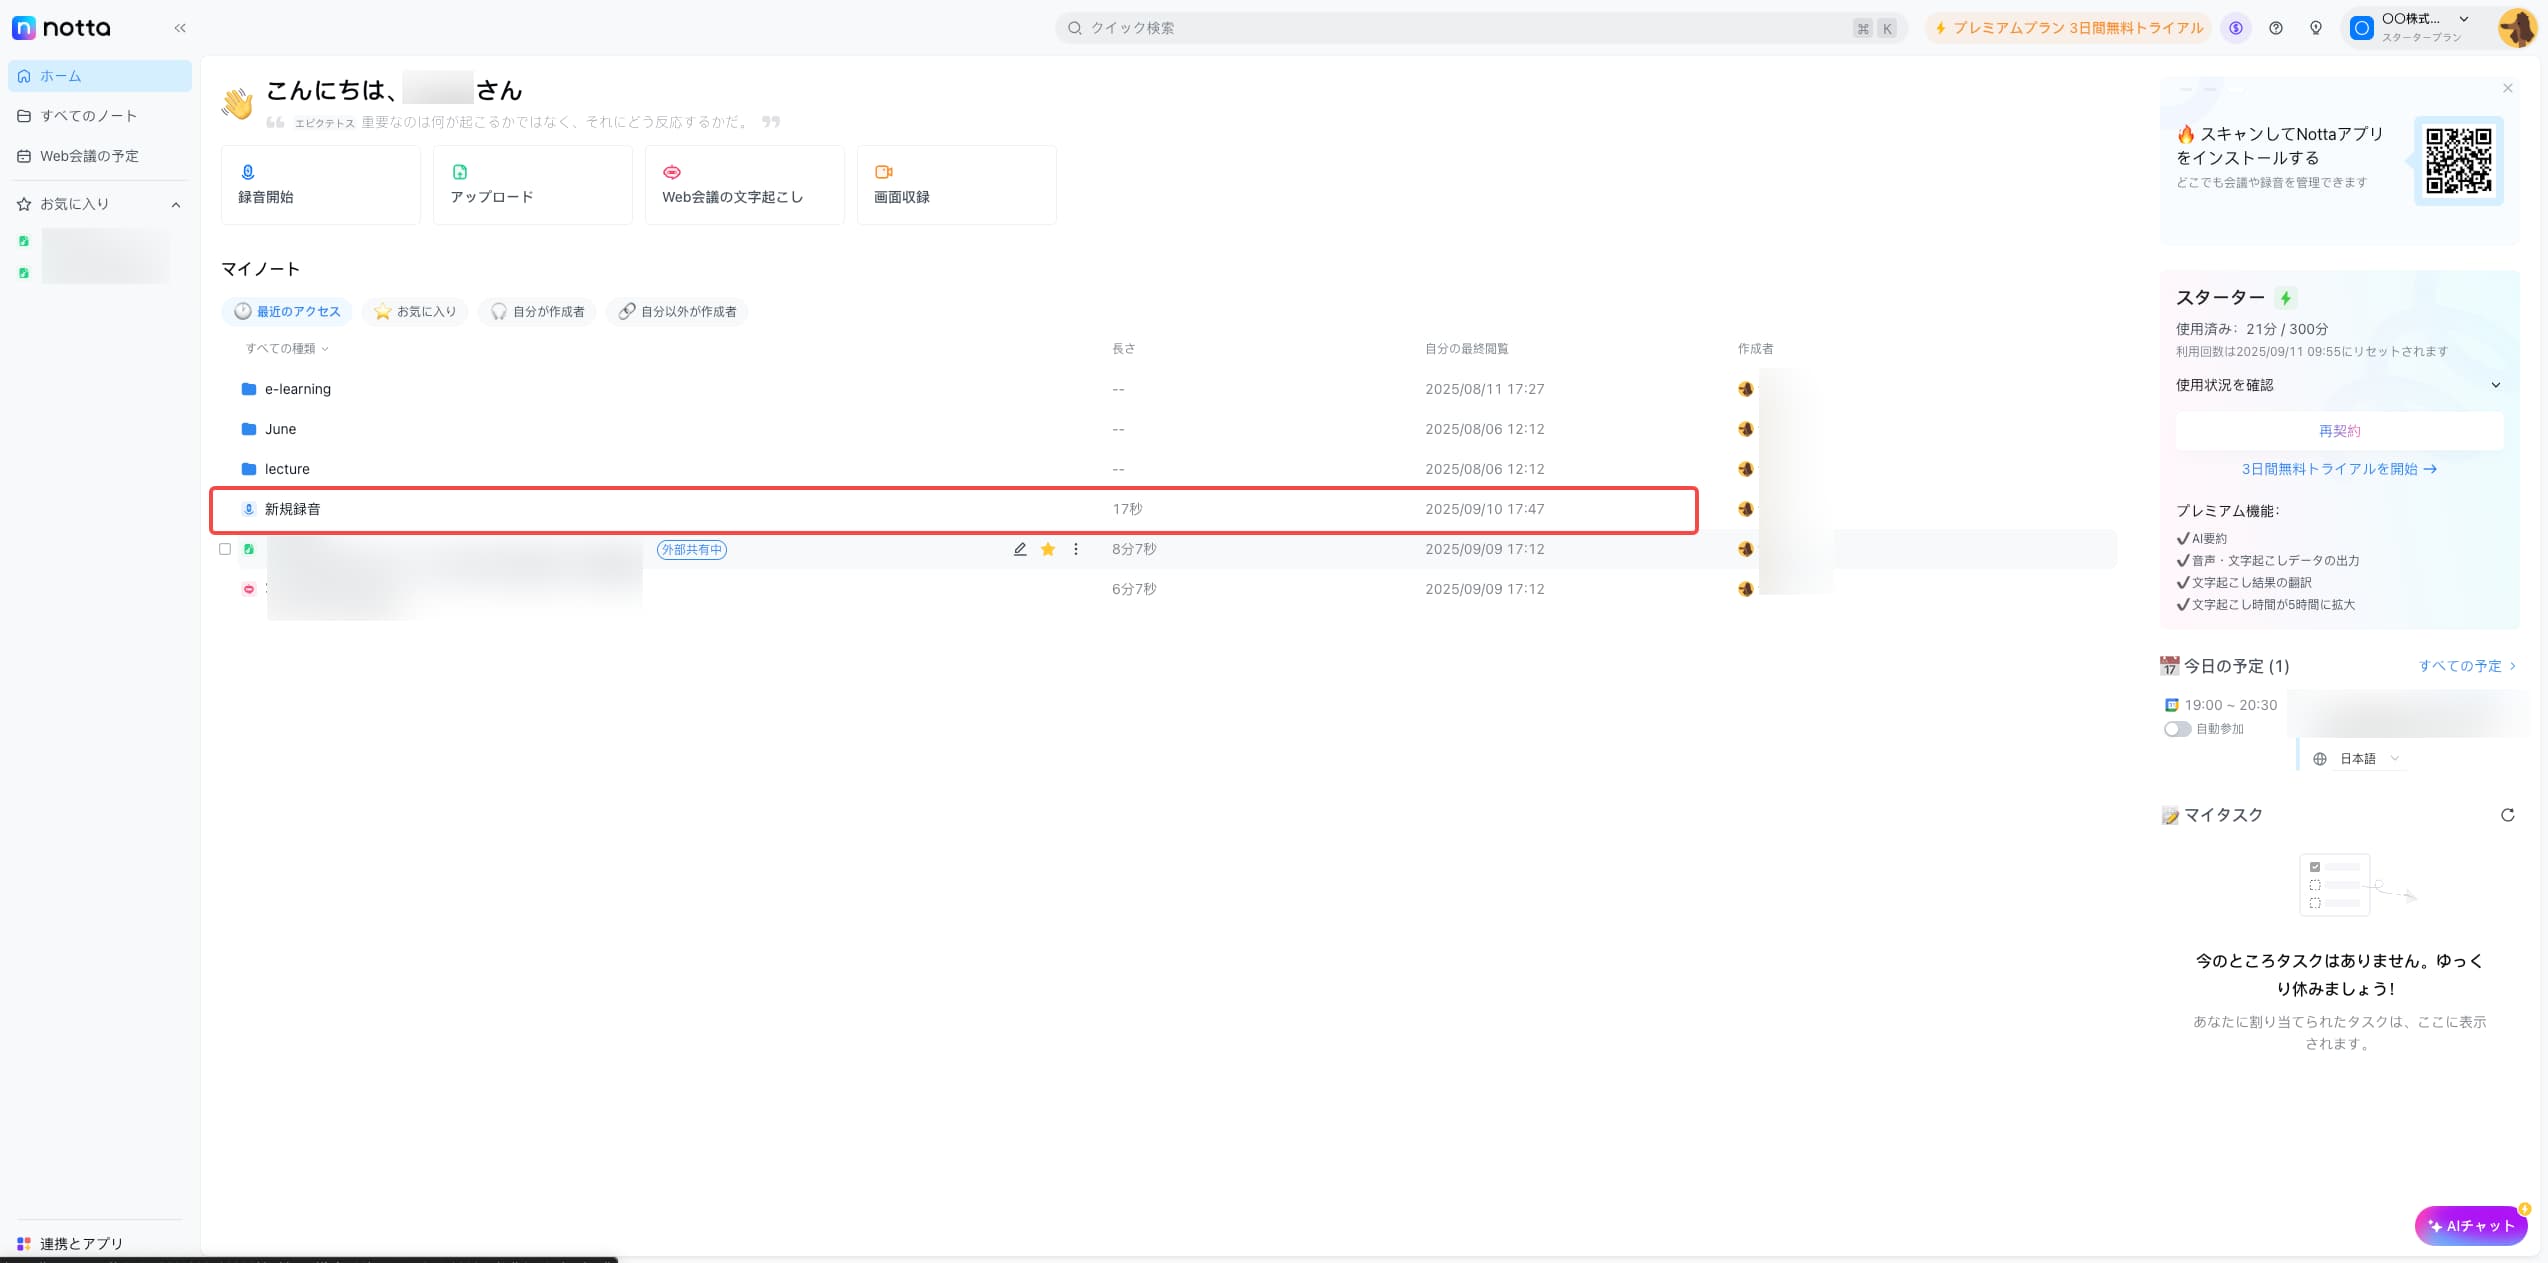The image size is (2548, 1263).
Task: Click the microphone 録音開始 icon
Action: click(248, 172)
